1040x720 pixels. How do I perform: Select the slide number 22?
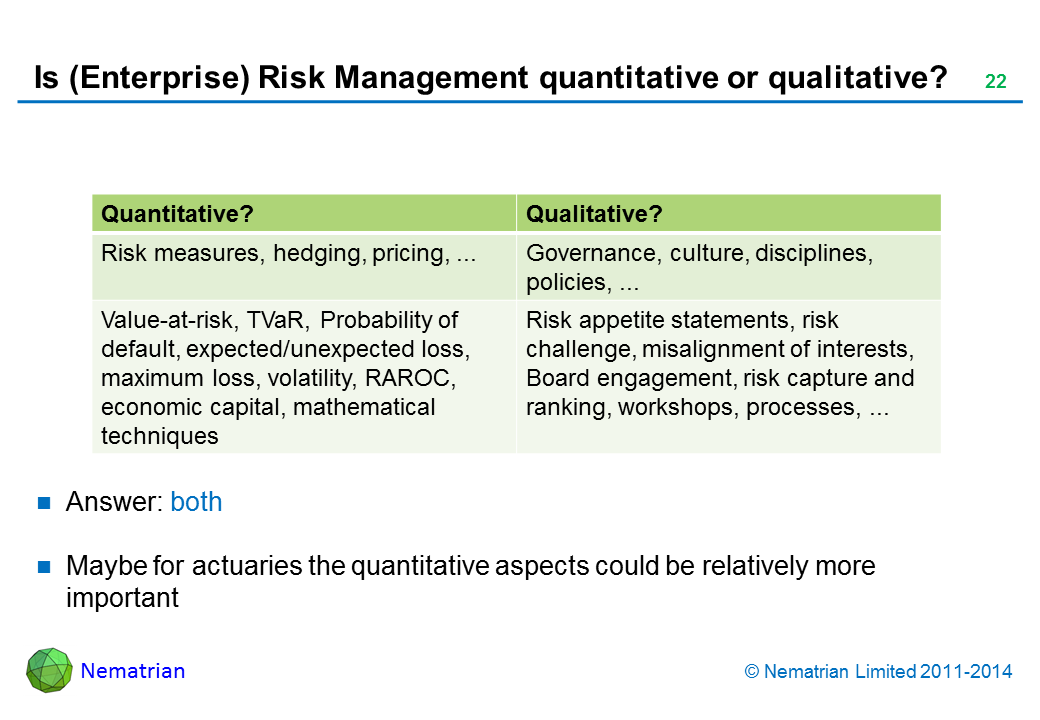[x=995, y=82]
